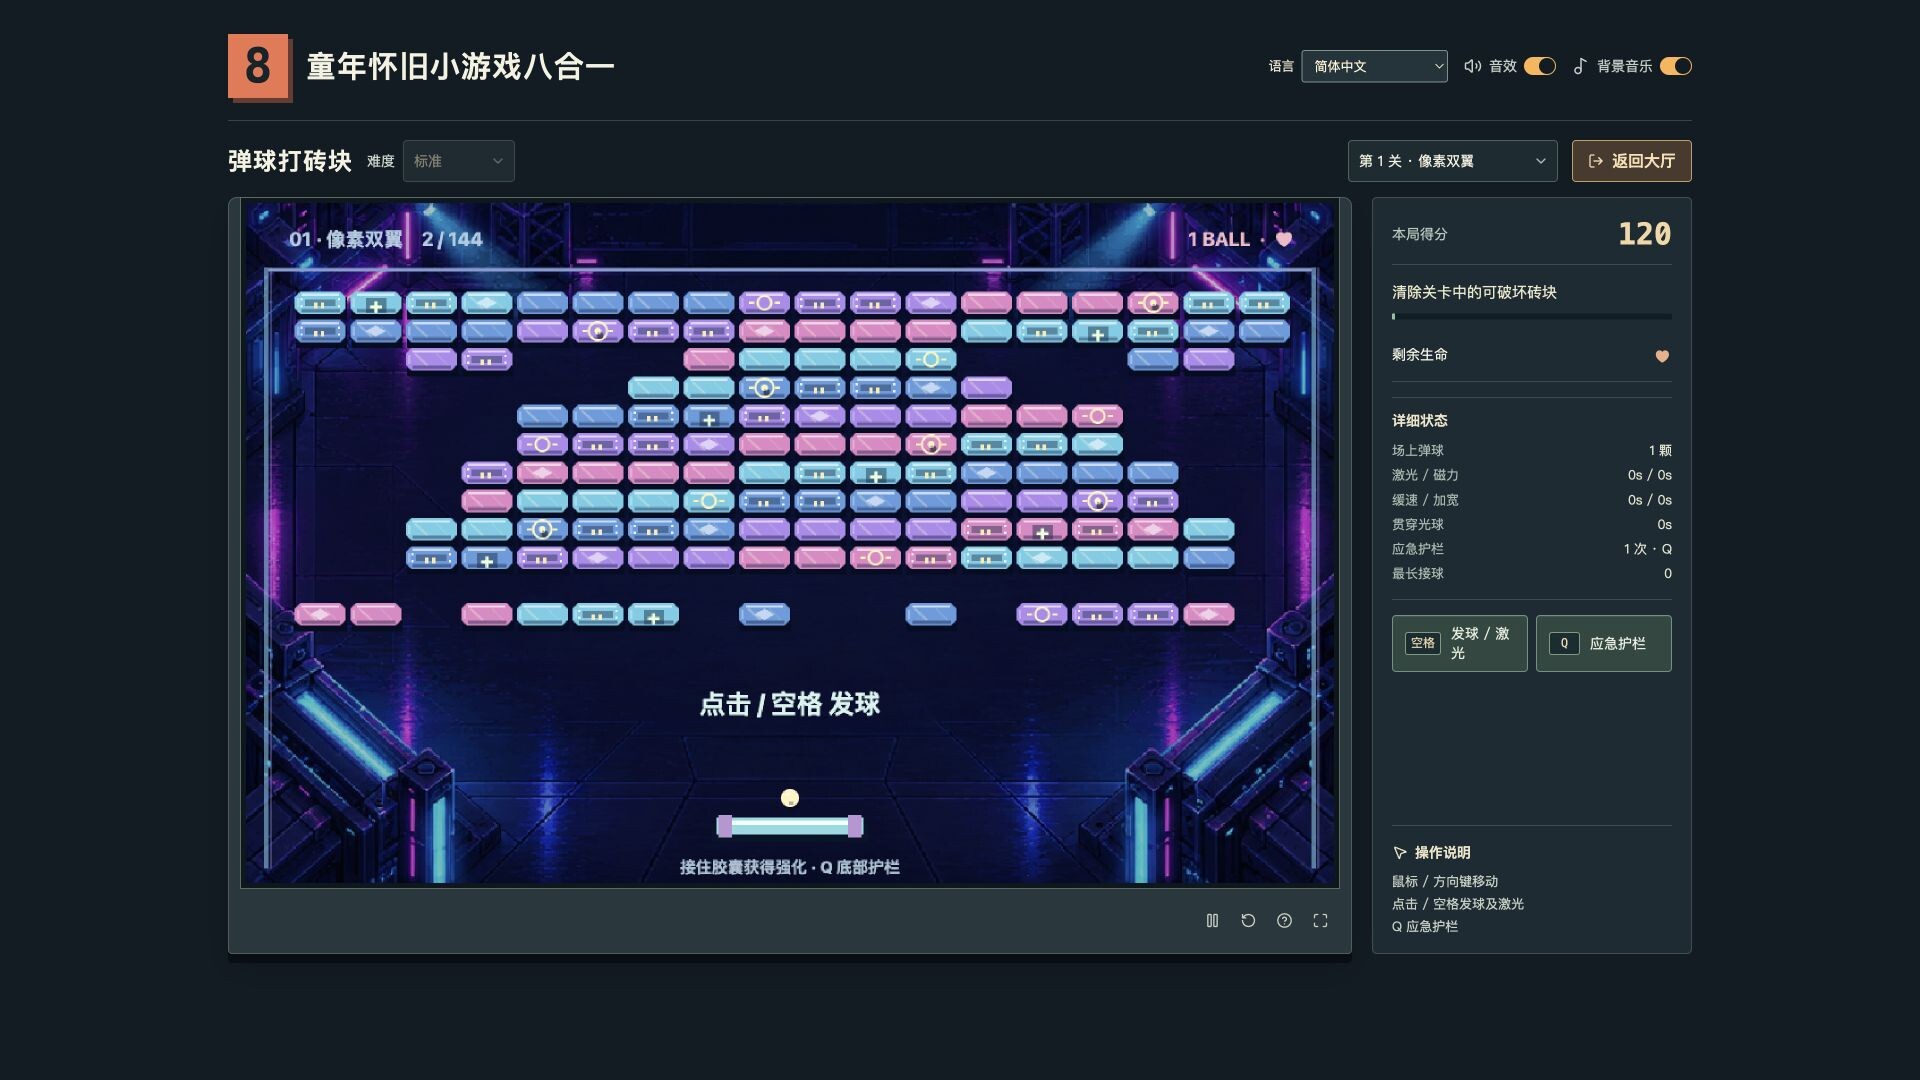
Task: Click the paddle in the game field
Action: click(790, 826)
